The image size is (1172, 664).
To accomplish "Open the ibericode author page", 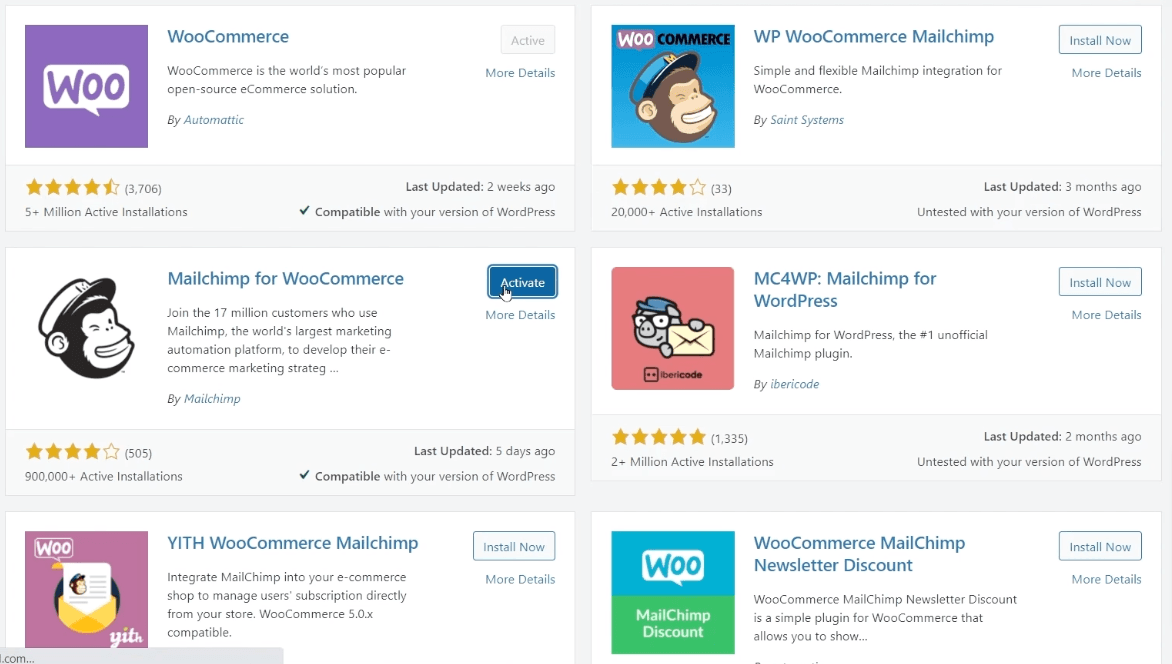I will 794,383.
